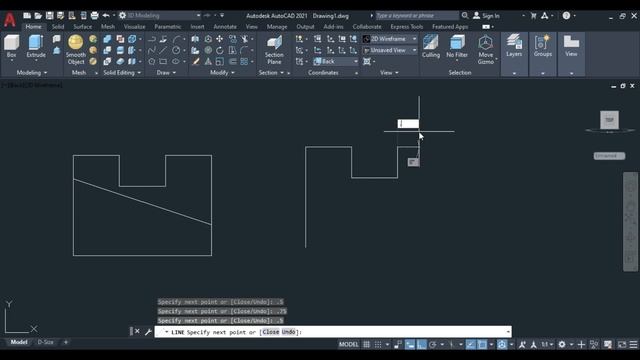
Task: Click the search magnifier icon
Action: (x=465, y=16)
